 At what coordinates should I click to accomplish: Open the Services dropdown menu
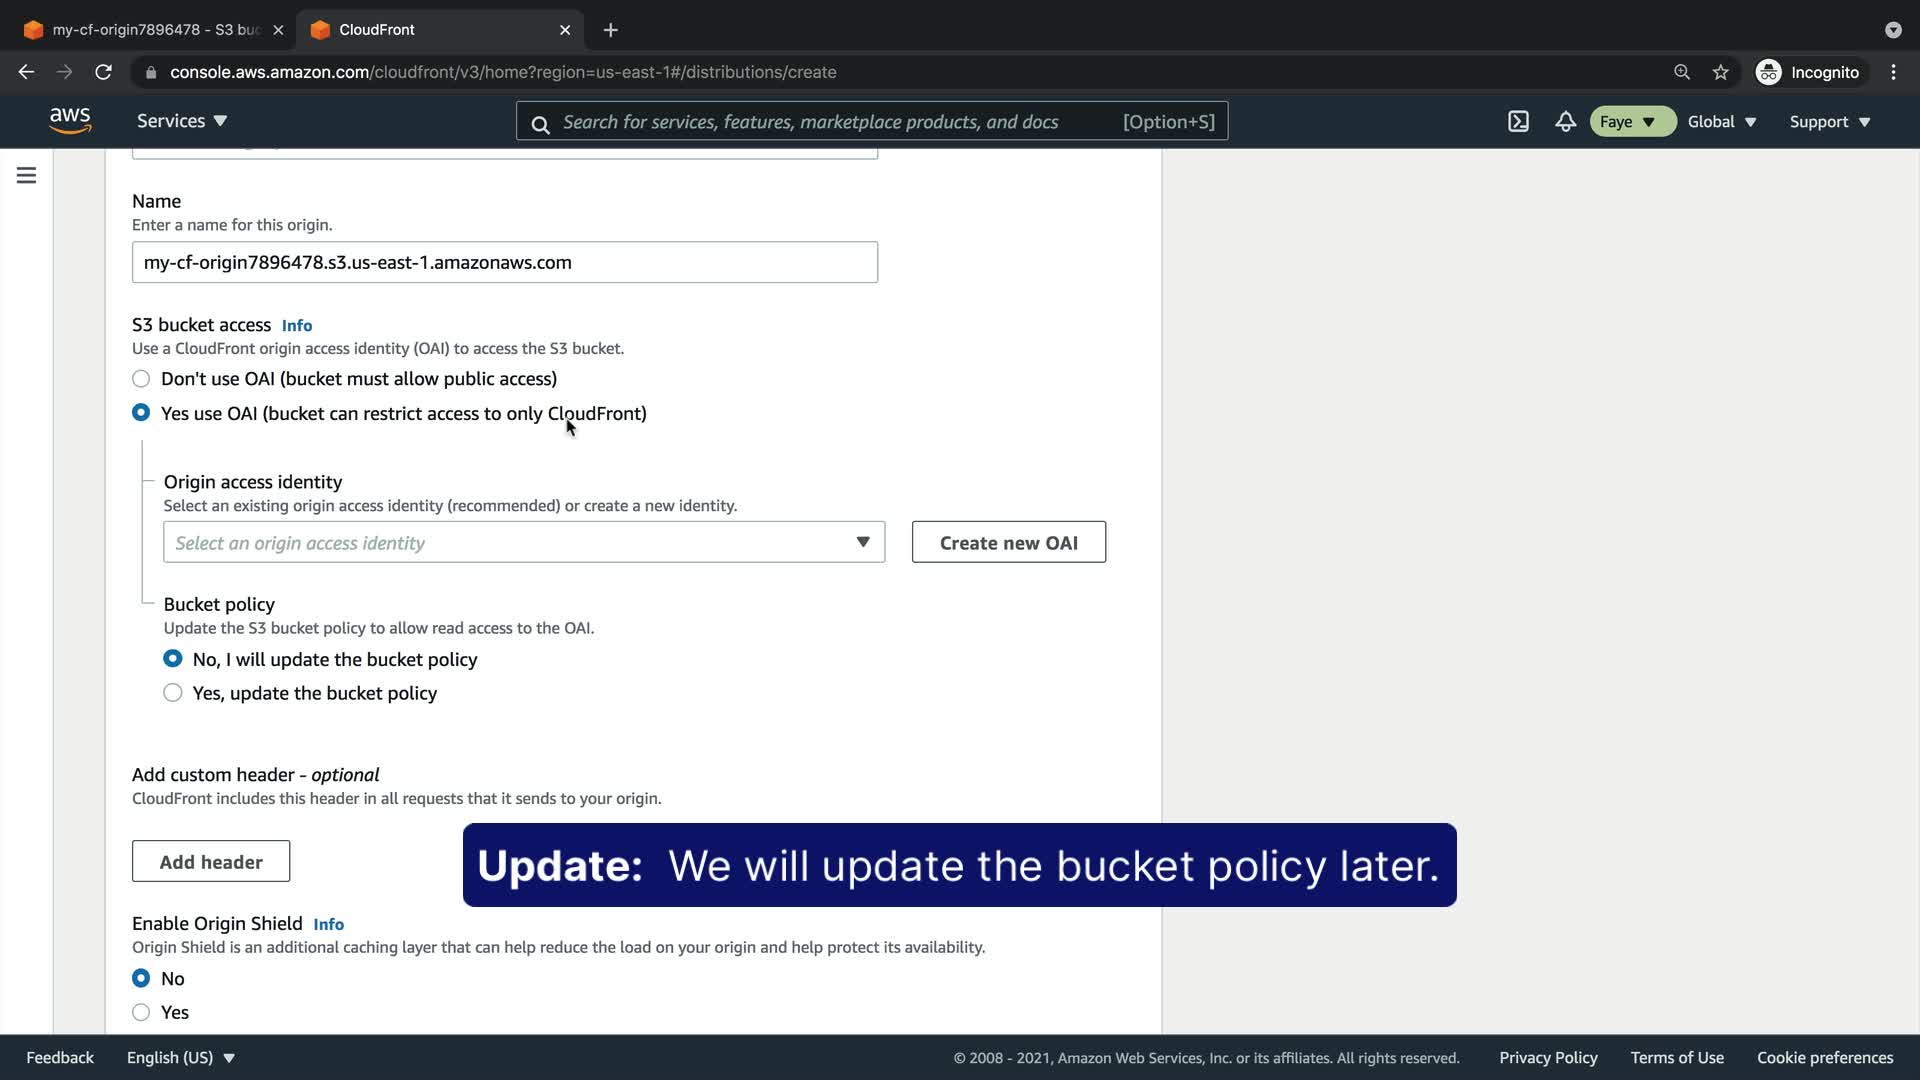[182, 121]
